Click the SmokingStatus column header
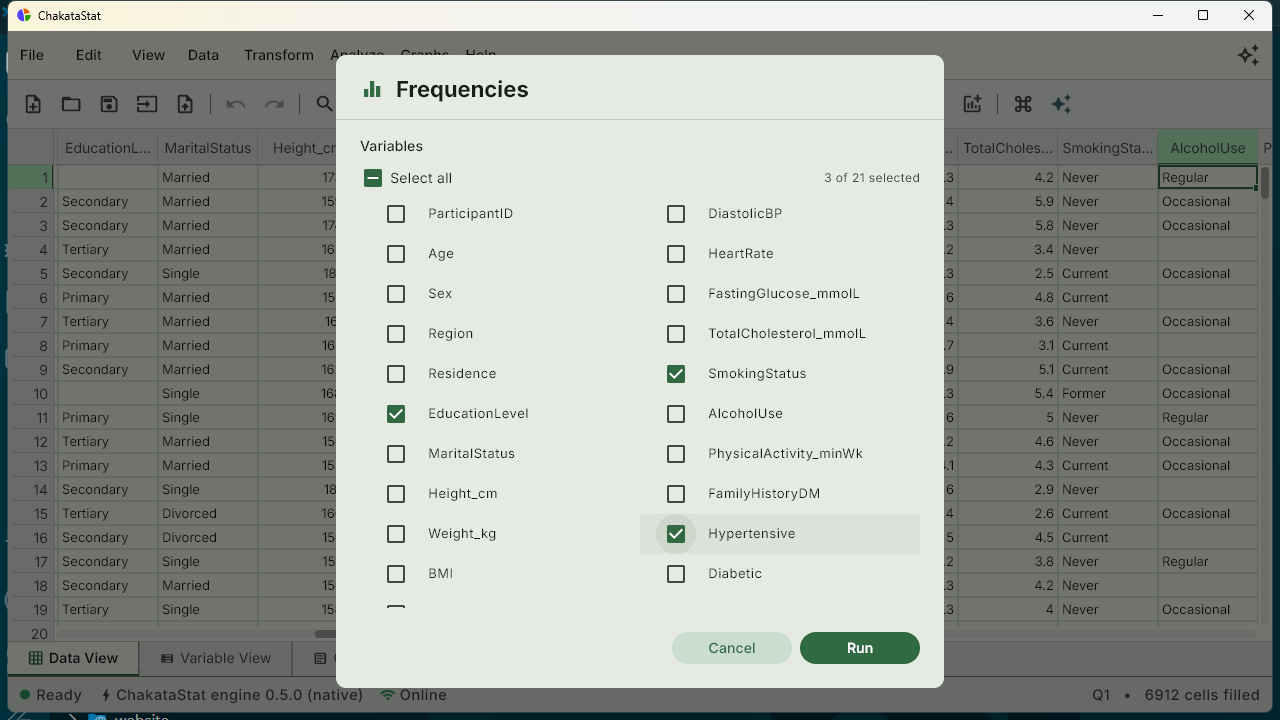This screenshot has height=720, width=1280. (x=1108, y=148)
